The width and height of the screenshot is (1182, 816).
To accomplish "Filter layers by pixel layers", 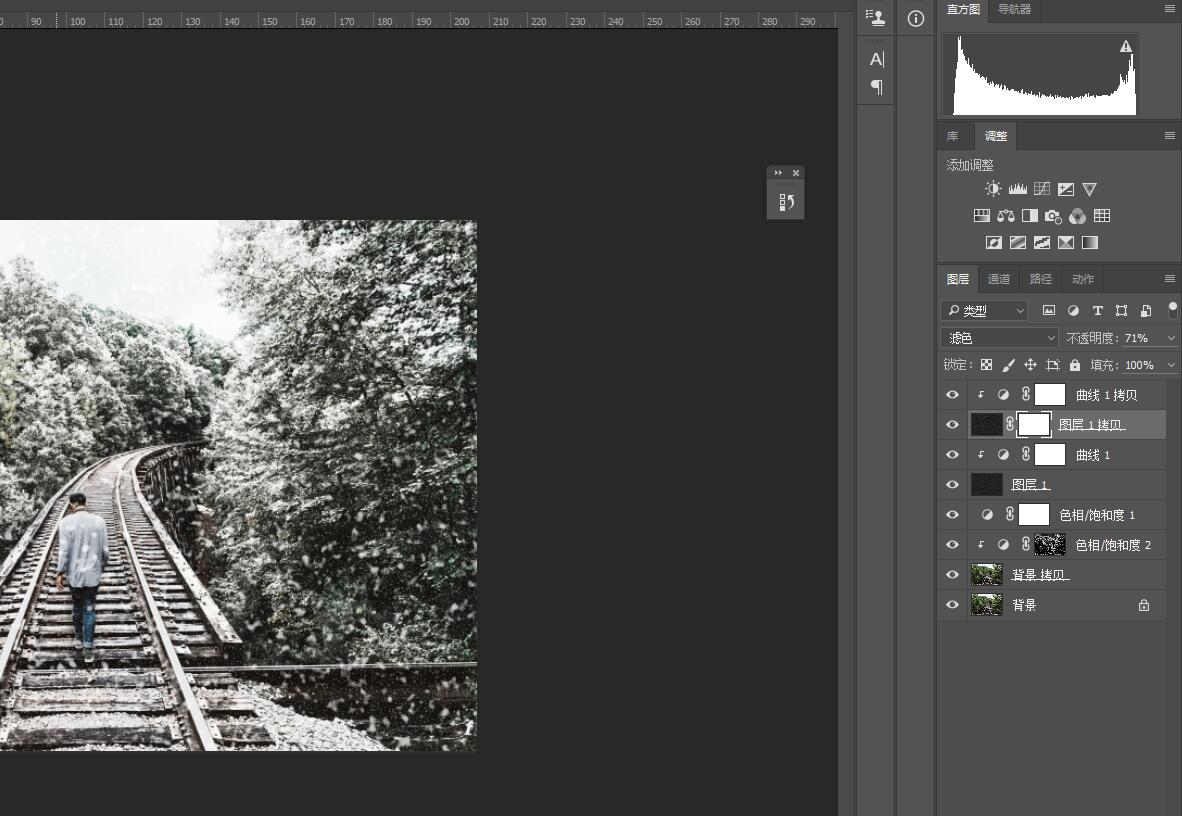I will pos(1049,311).
